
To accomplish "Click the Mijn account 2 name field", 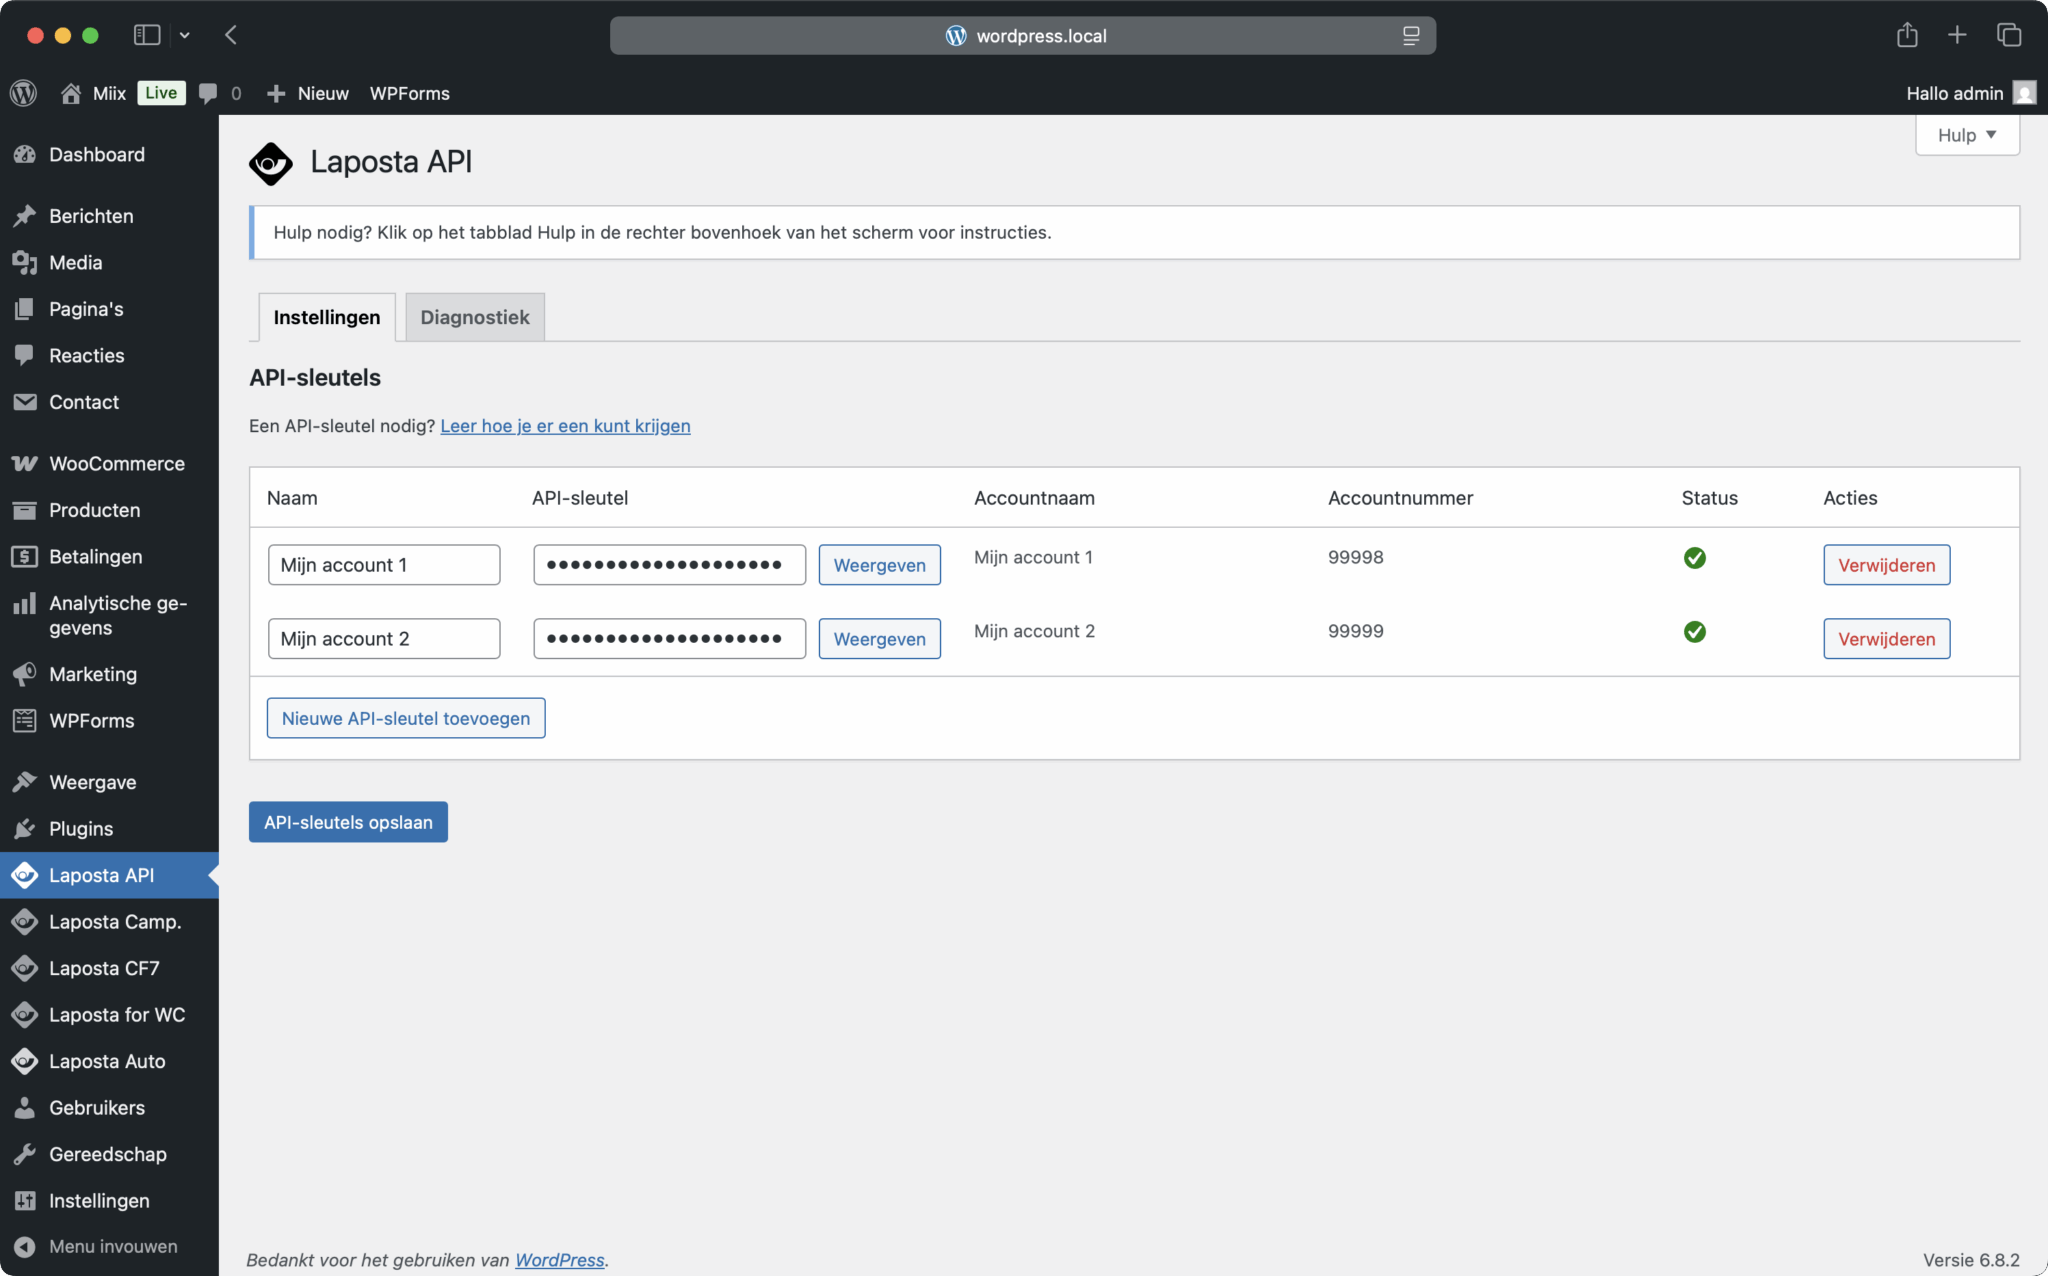I will click(383, 639).
